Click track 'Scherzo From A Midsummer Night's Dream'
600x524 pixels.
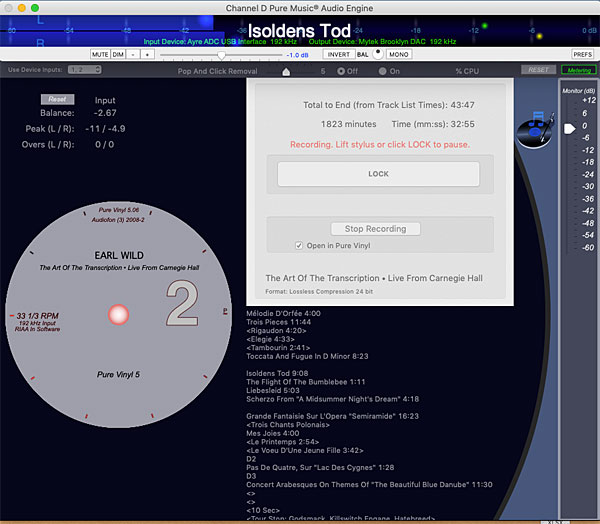(333, 399)
